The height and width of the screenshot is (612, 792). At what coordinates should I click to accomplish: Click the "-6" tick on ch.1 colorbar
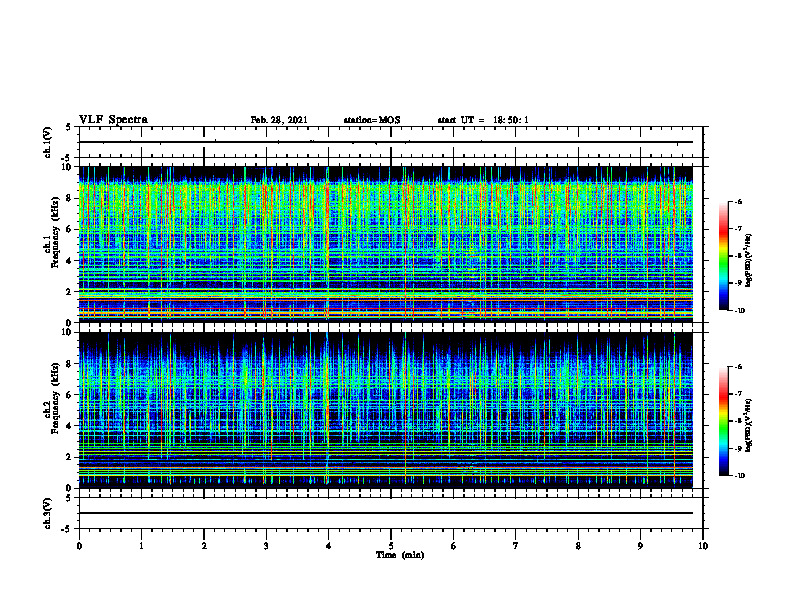point(738,201)
